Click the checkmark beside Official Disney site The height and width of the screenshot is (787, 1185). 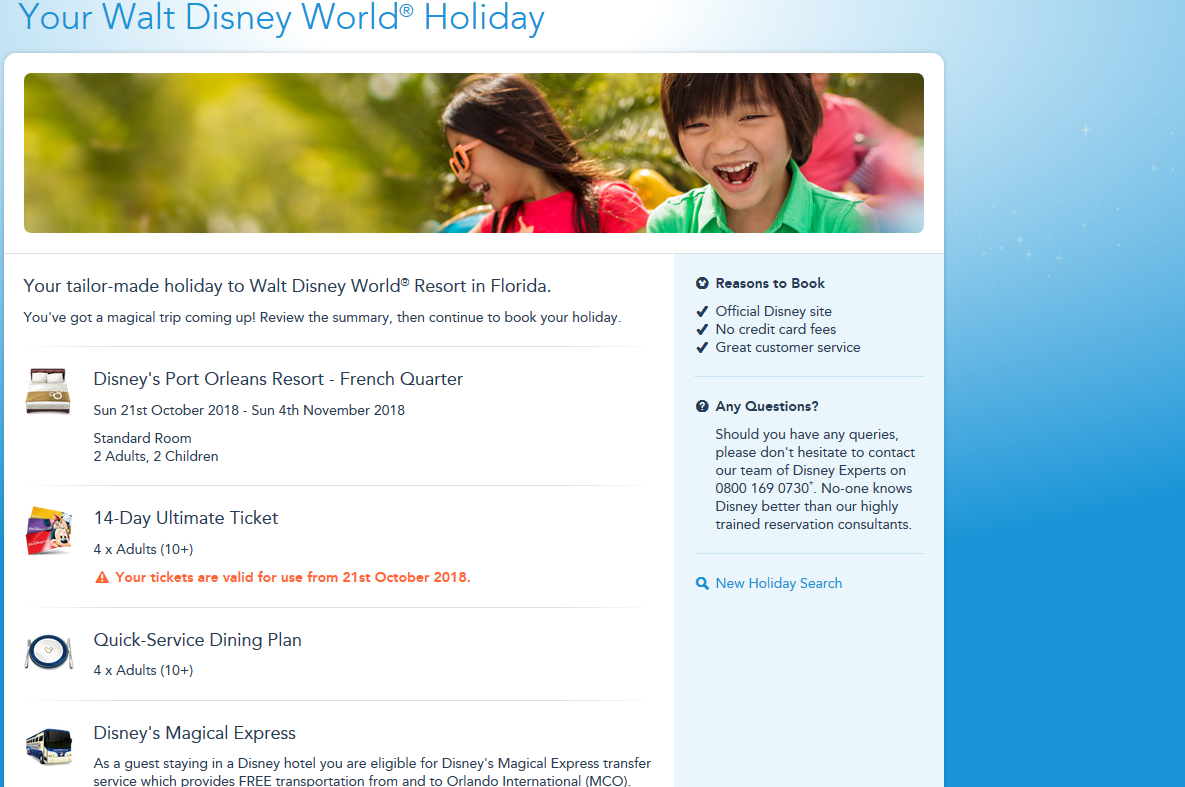click(702, 311)
